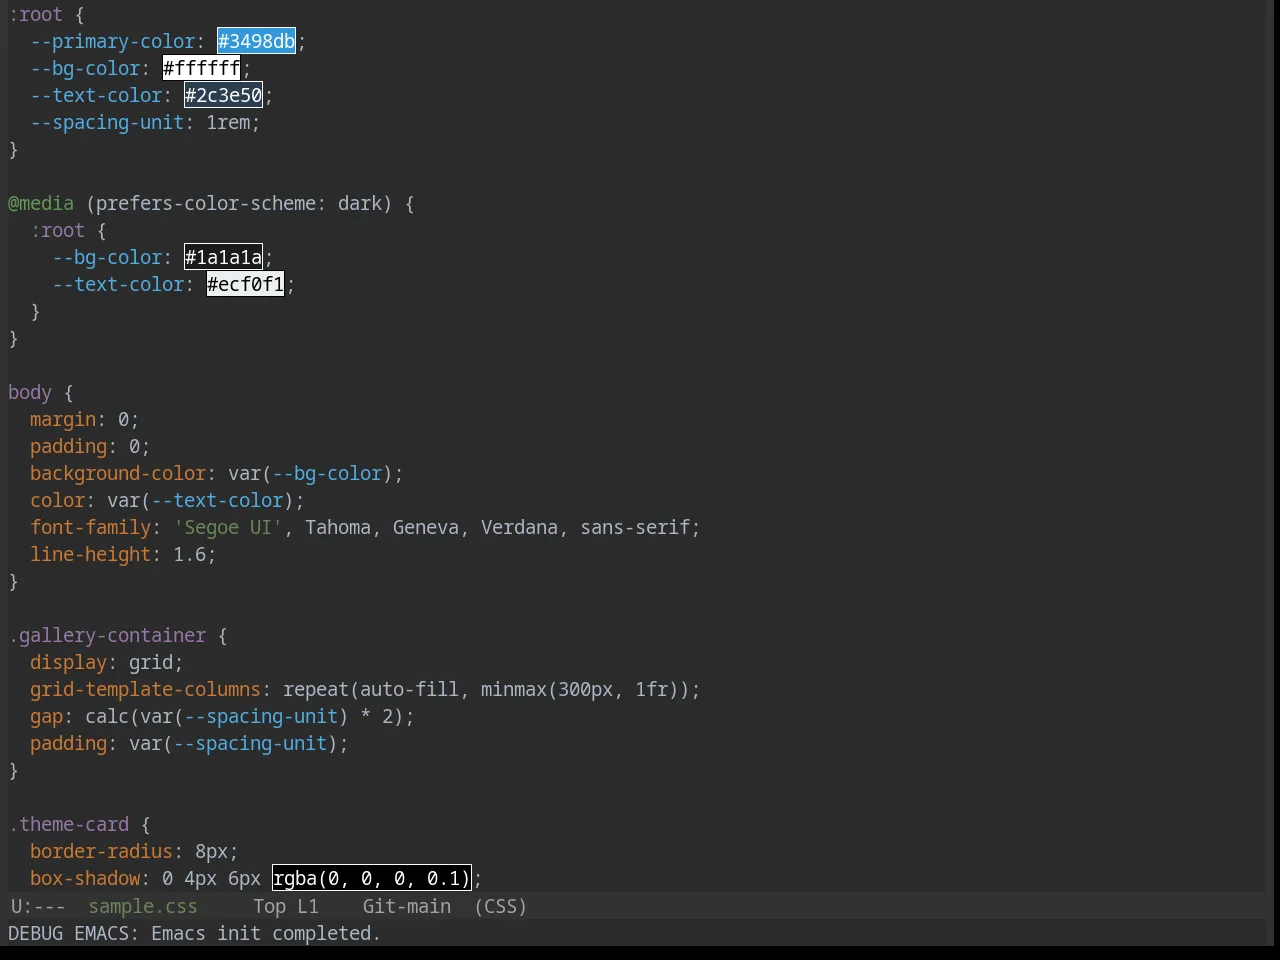The height and width of the screenshot is (960, 1280).
Task: Click the #3498db color value
Action: 257,41
